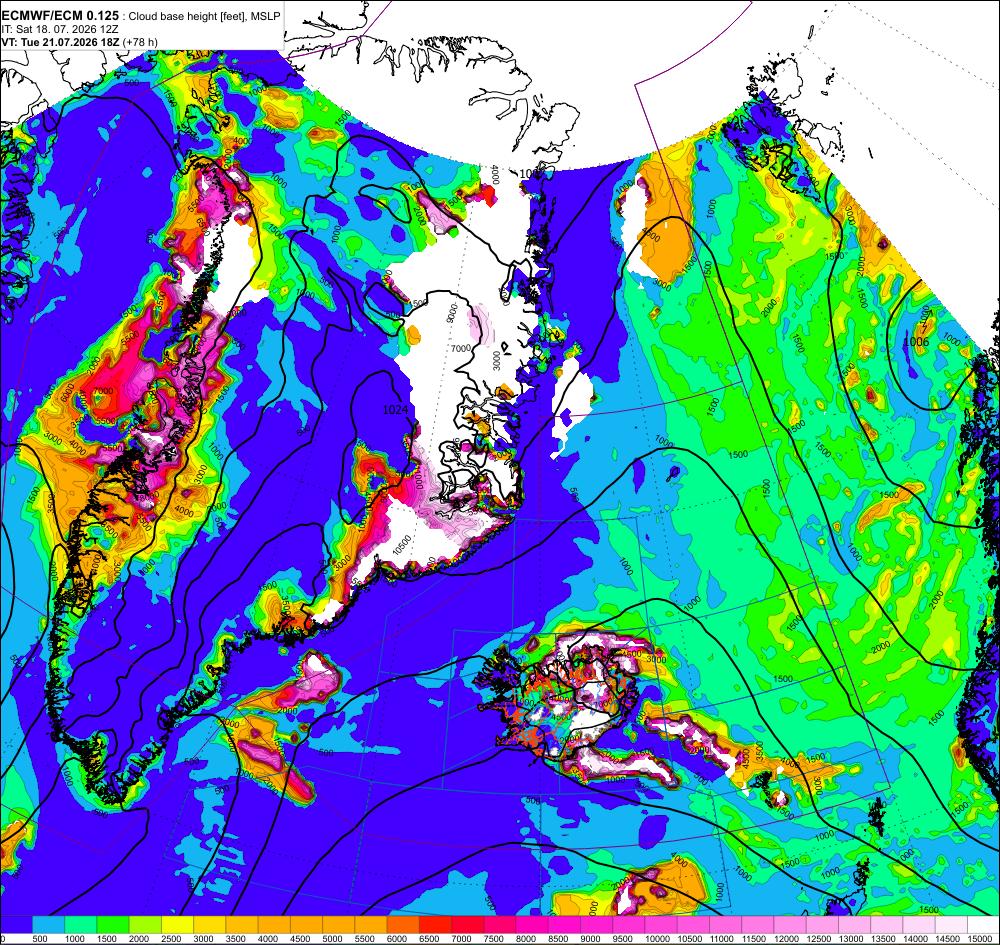Pick the lime 2000–2500 ft legend swatch
Image resolution: width=1000 pixels, height=945 pixels.
[x=145, y=925]
